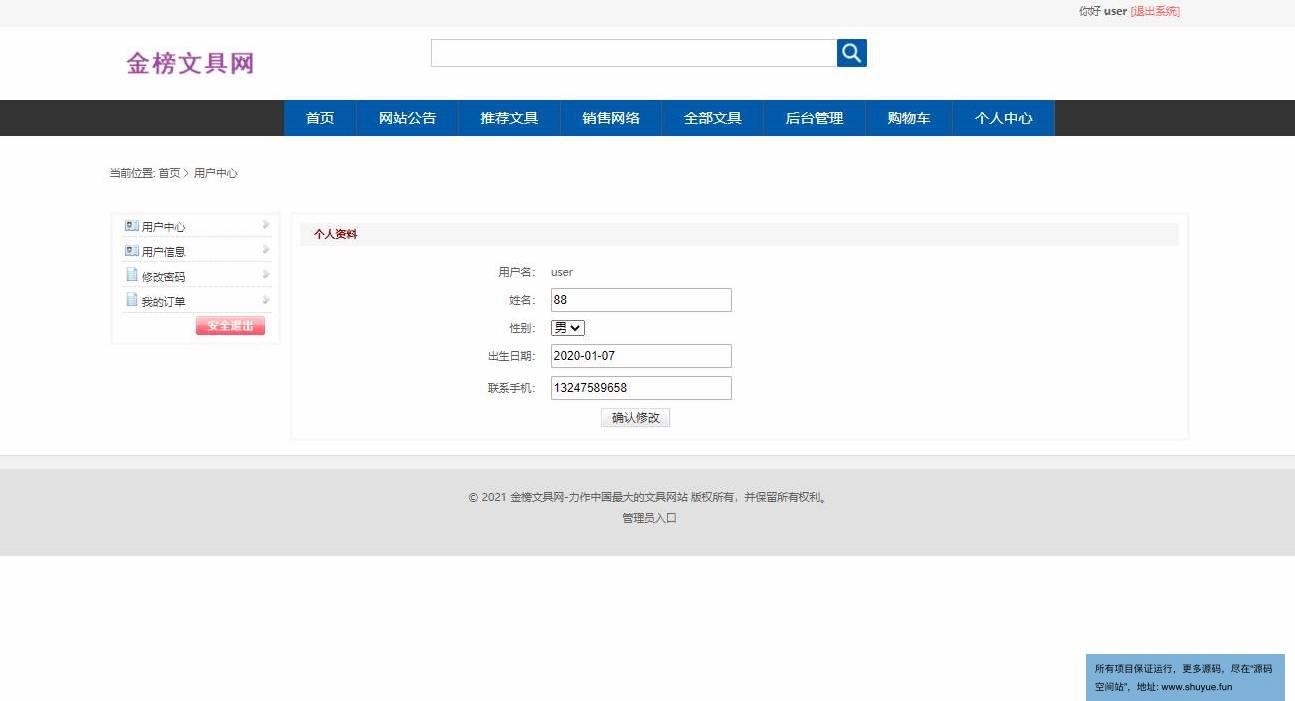This screenshot has width=1295, height=701.
Task: Click the 确认修改 submit button
Action: [x=635, y=418]
